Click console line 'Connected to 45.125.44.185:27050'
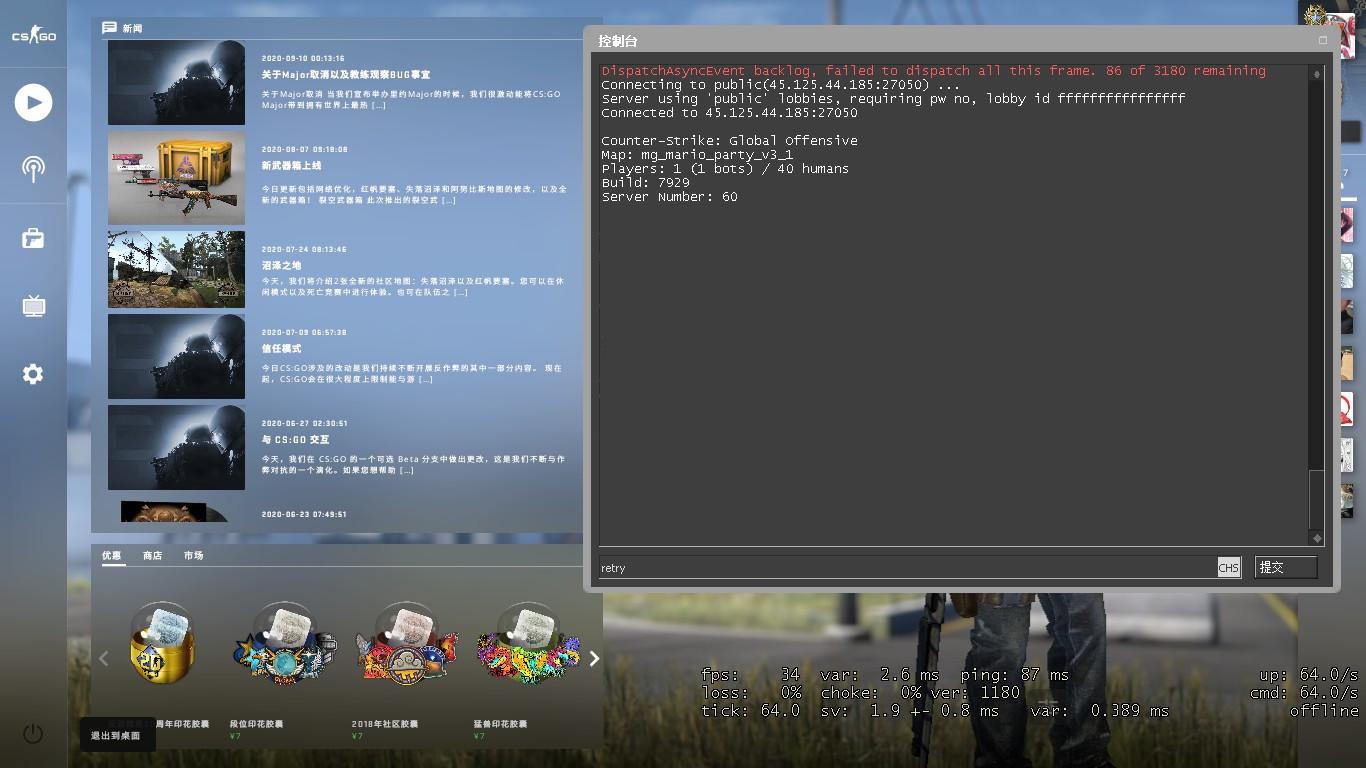The width and height of the screenshot is (1366, 768). [x=729, y=113]
